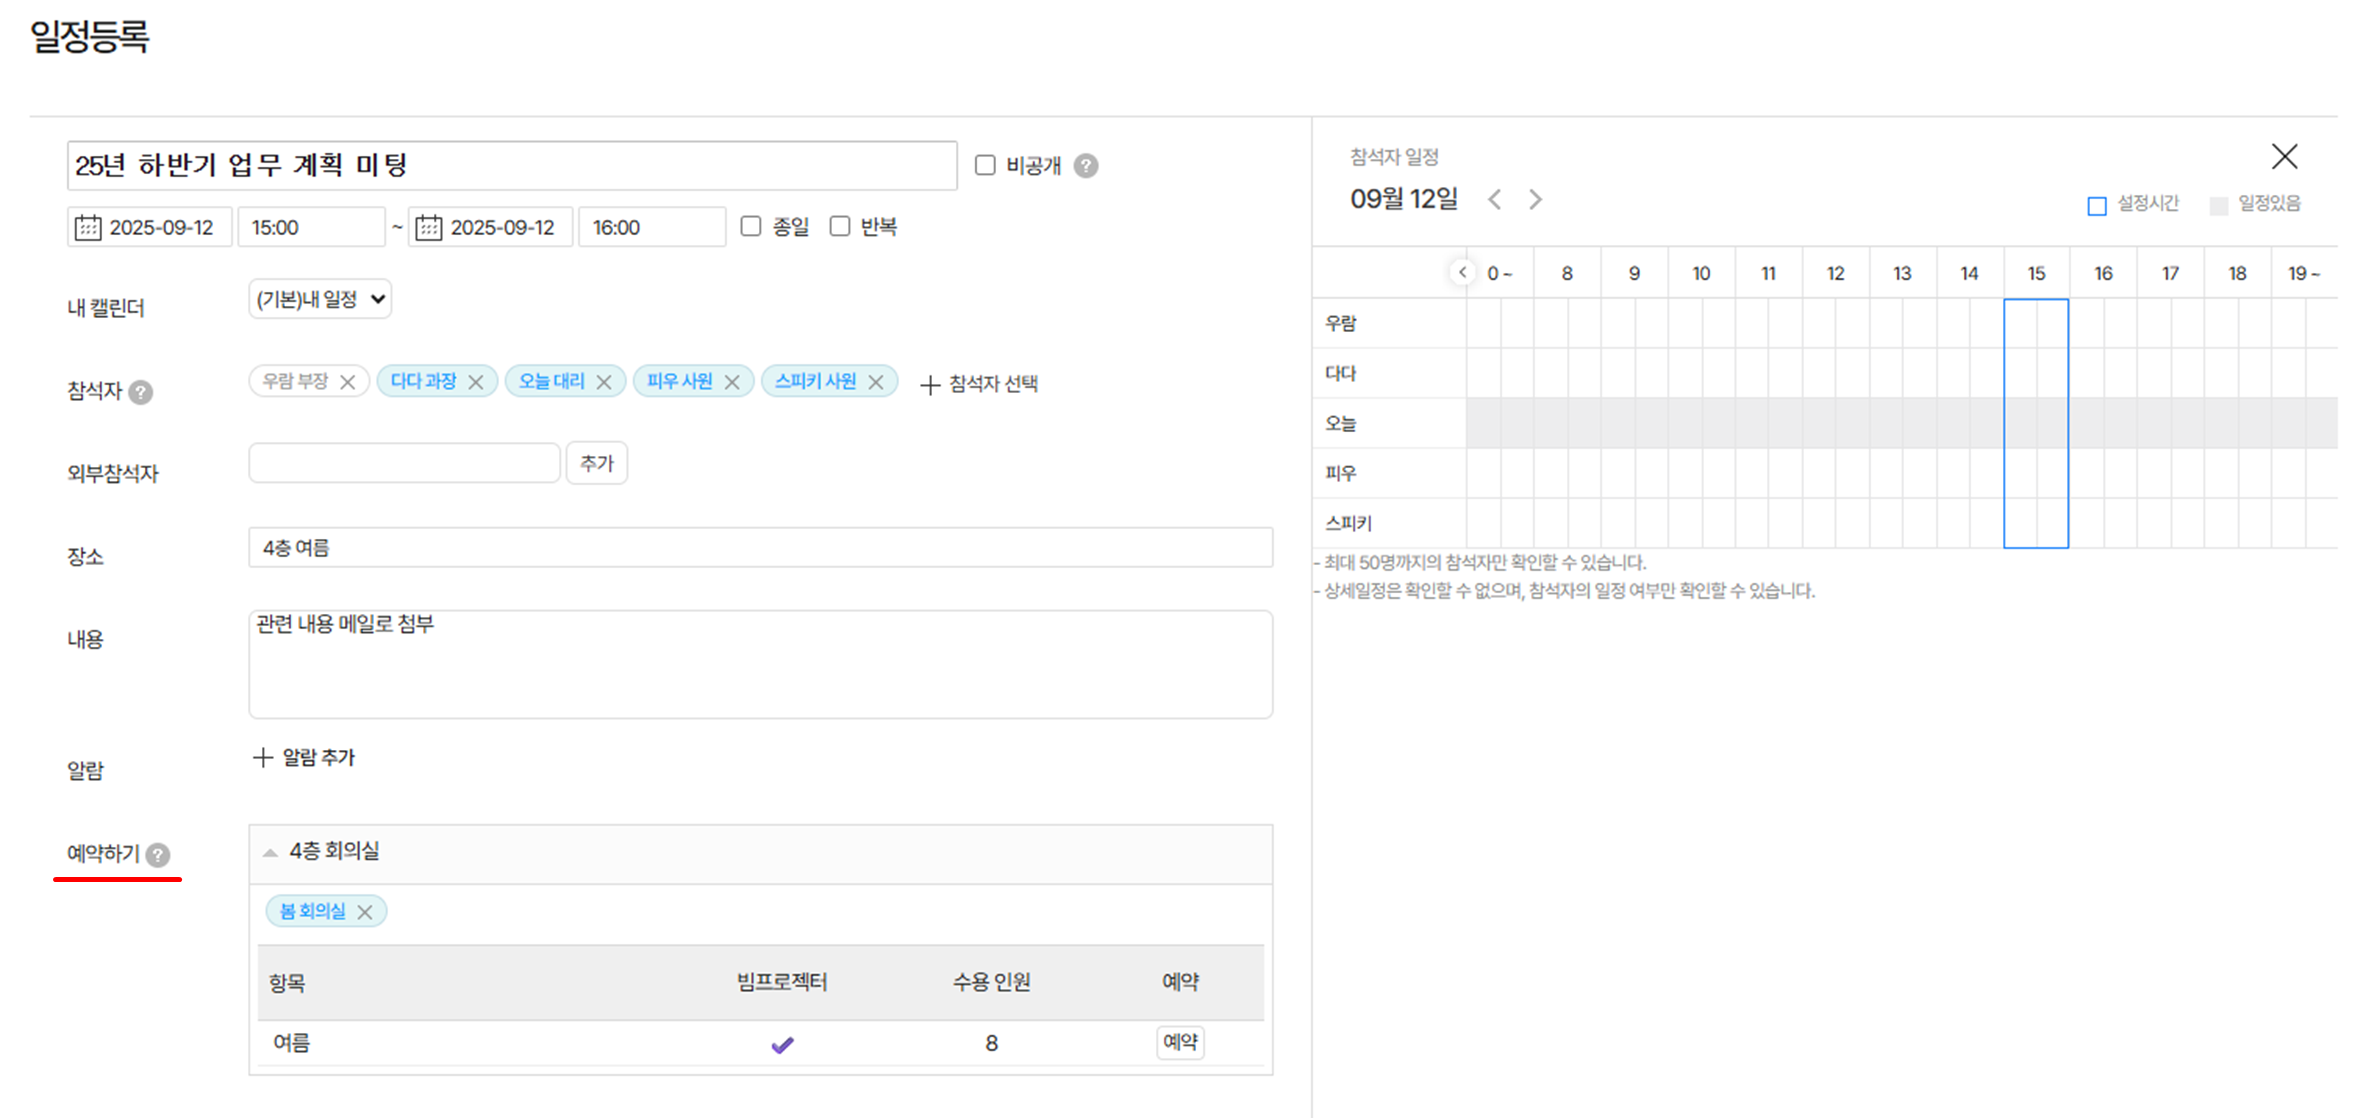
Task: Click 참석자 선택 to add attendees
Action: pos(979,384)
